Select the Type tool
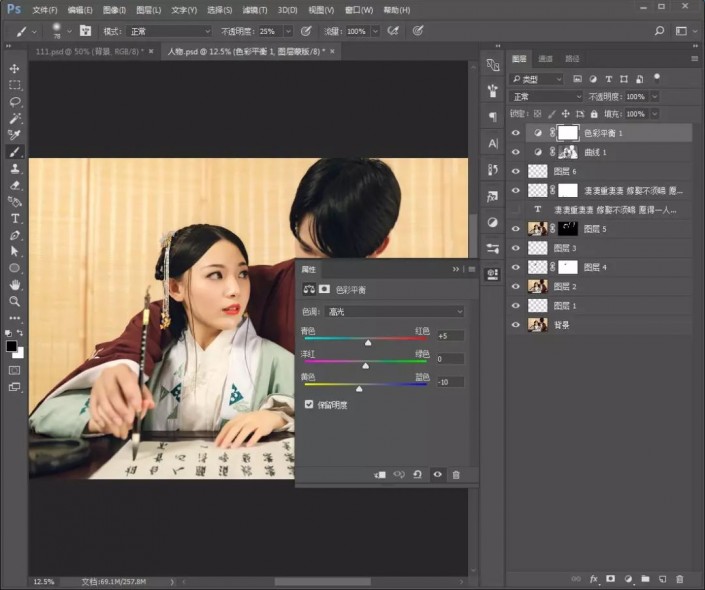Viewport: 705px width, 590px height. [14, 219]
